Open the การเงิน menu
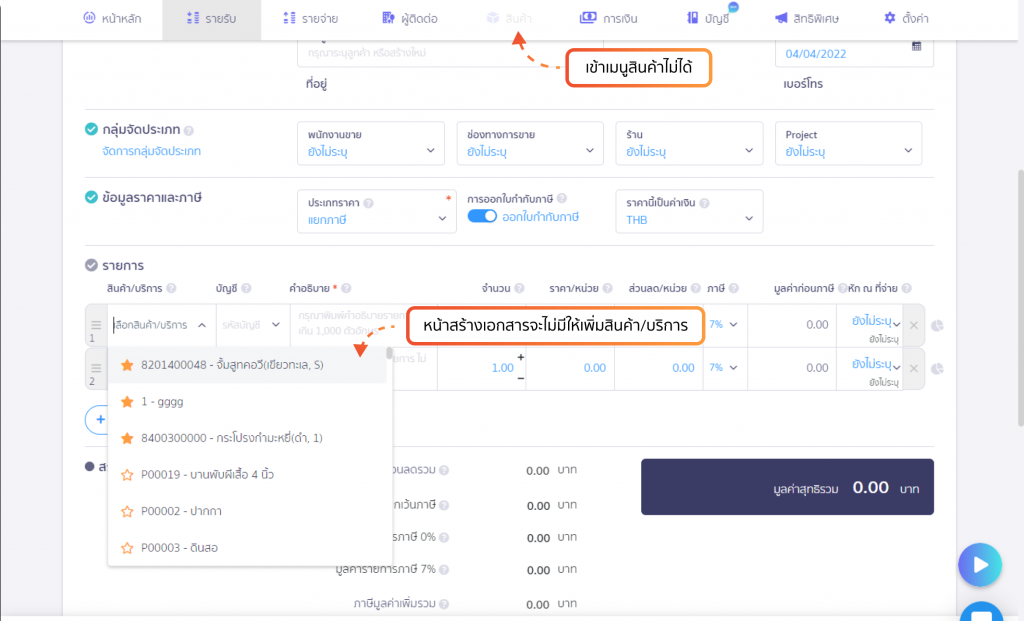The image size is (1024, 621). click(609, 18)
